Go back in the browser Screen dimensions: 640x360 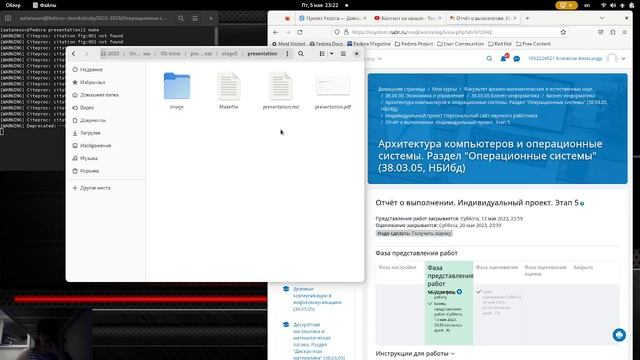coord(276,32)
